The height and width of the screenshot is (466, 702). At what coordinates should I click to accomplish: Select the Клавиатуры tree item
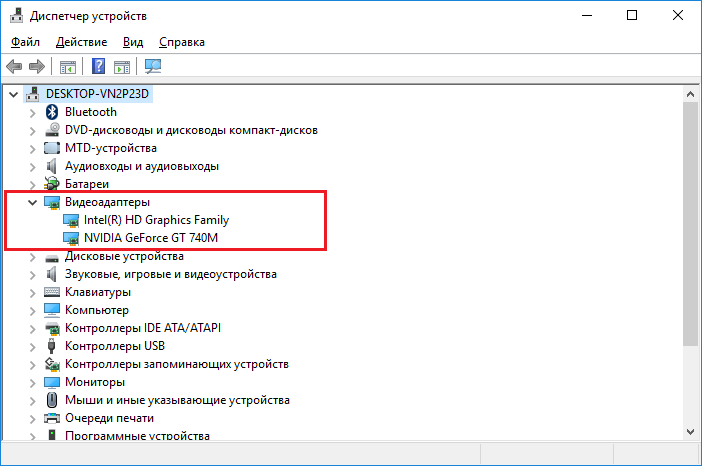(x=98, y=292)
